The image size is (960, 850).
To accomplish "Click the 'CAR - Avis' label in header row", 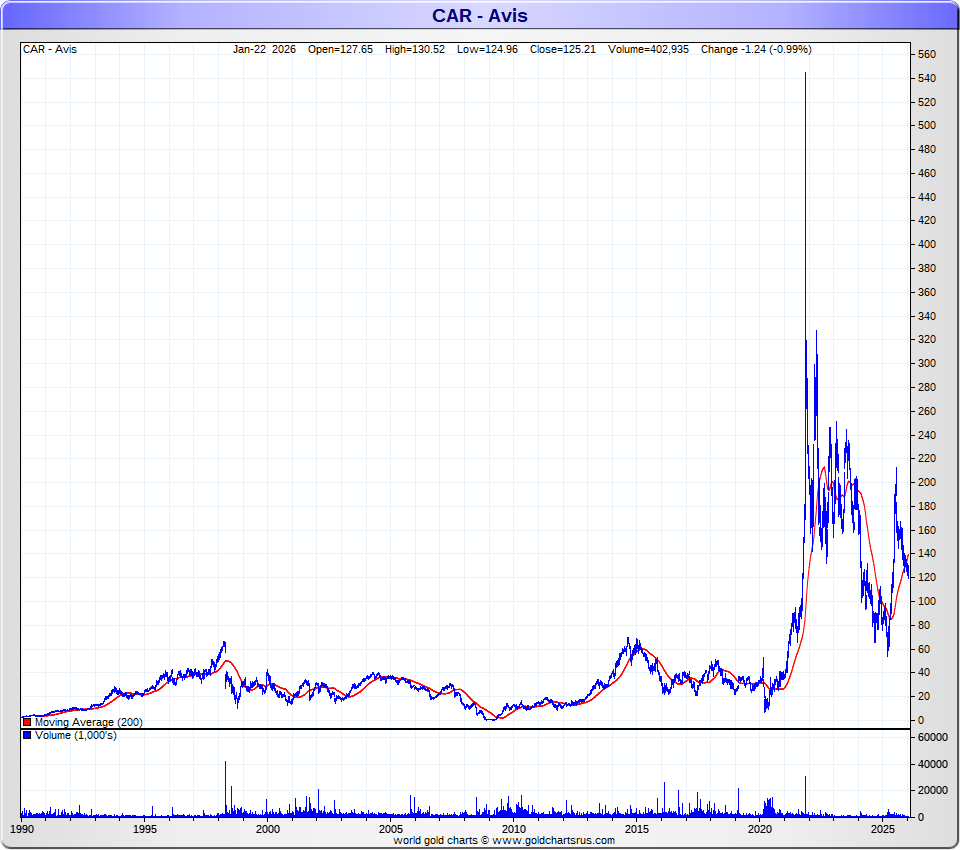I will [50, 49].
